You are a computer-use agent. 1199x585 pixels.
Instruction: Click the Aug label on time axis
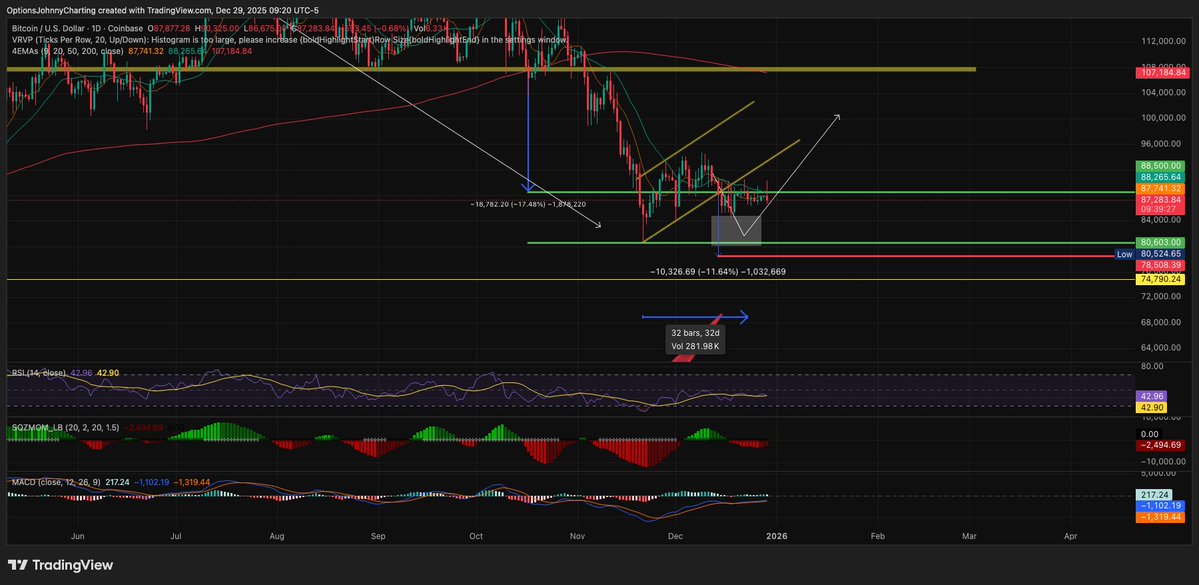[x=278, y=537]
